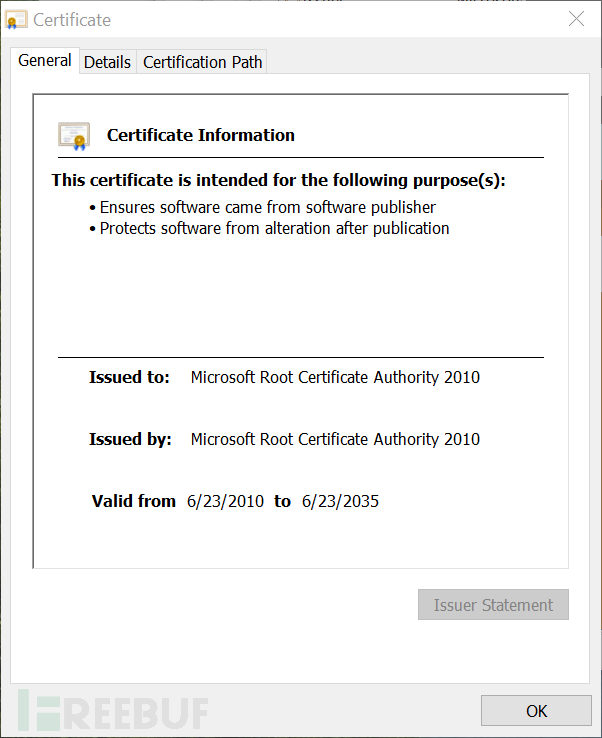Click the 'Issued by:' label

pos(130,439)
